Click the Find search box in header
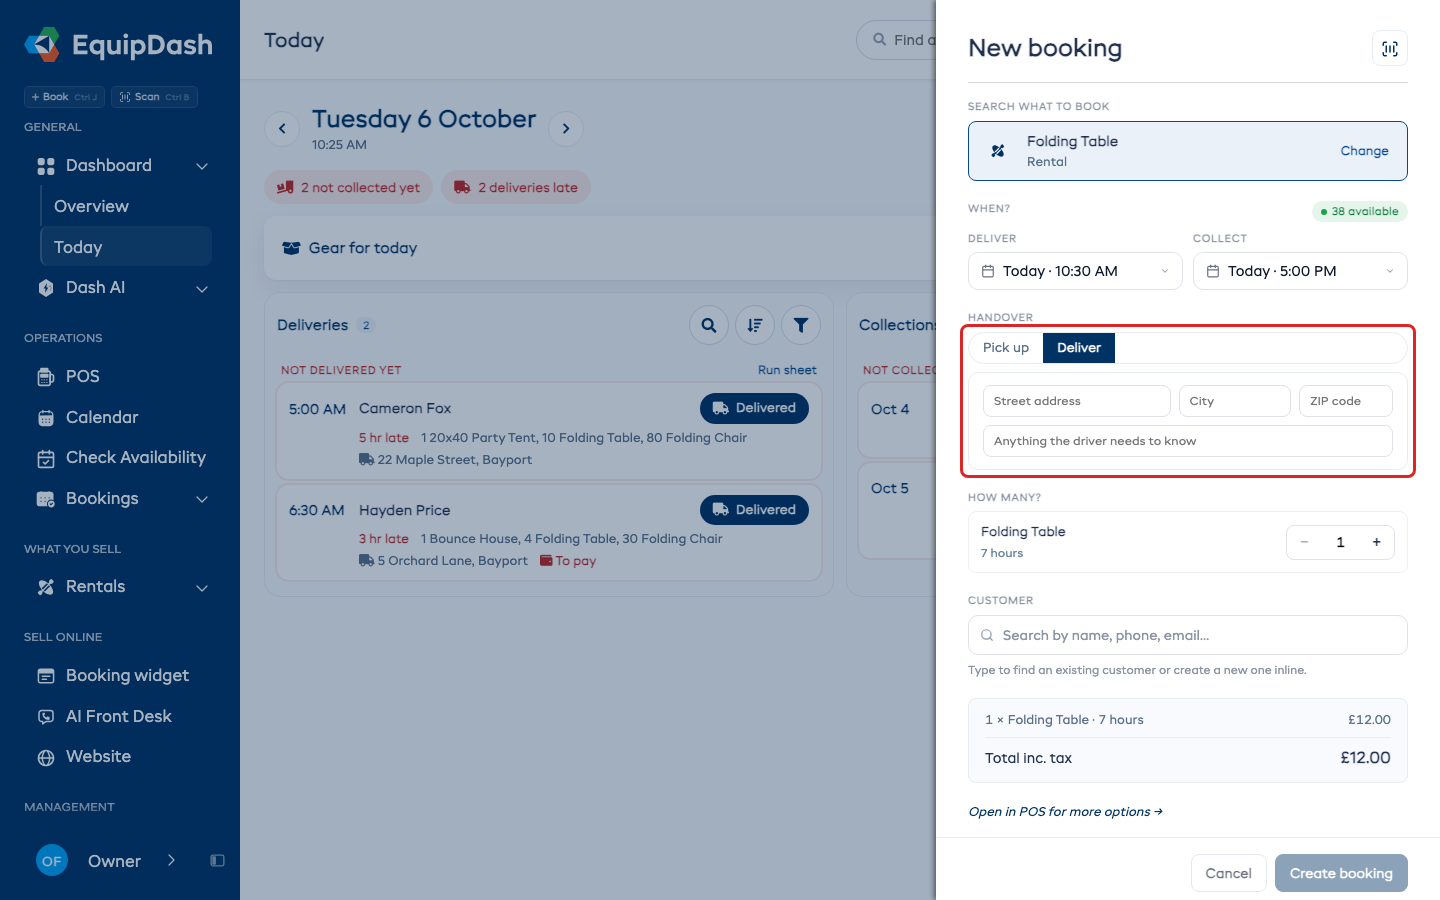Image resolution: width=1440 pixels, height=900 pixels. [x=897, y=40]
